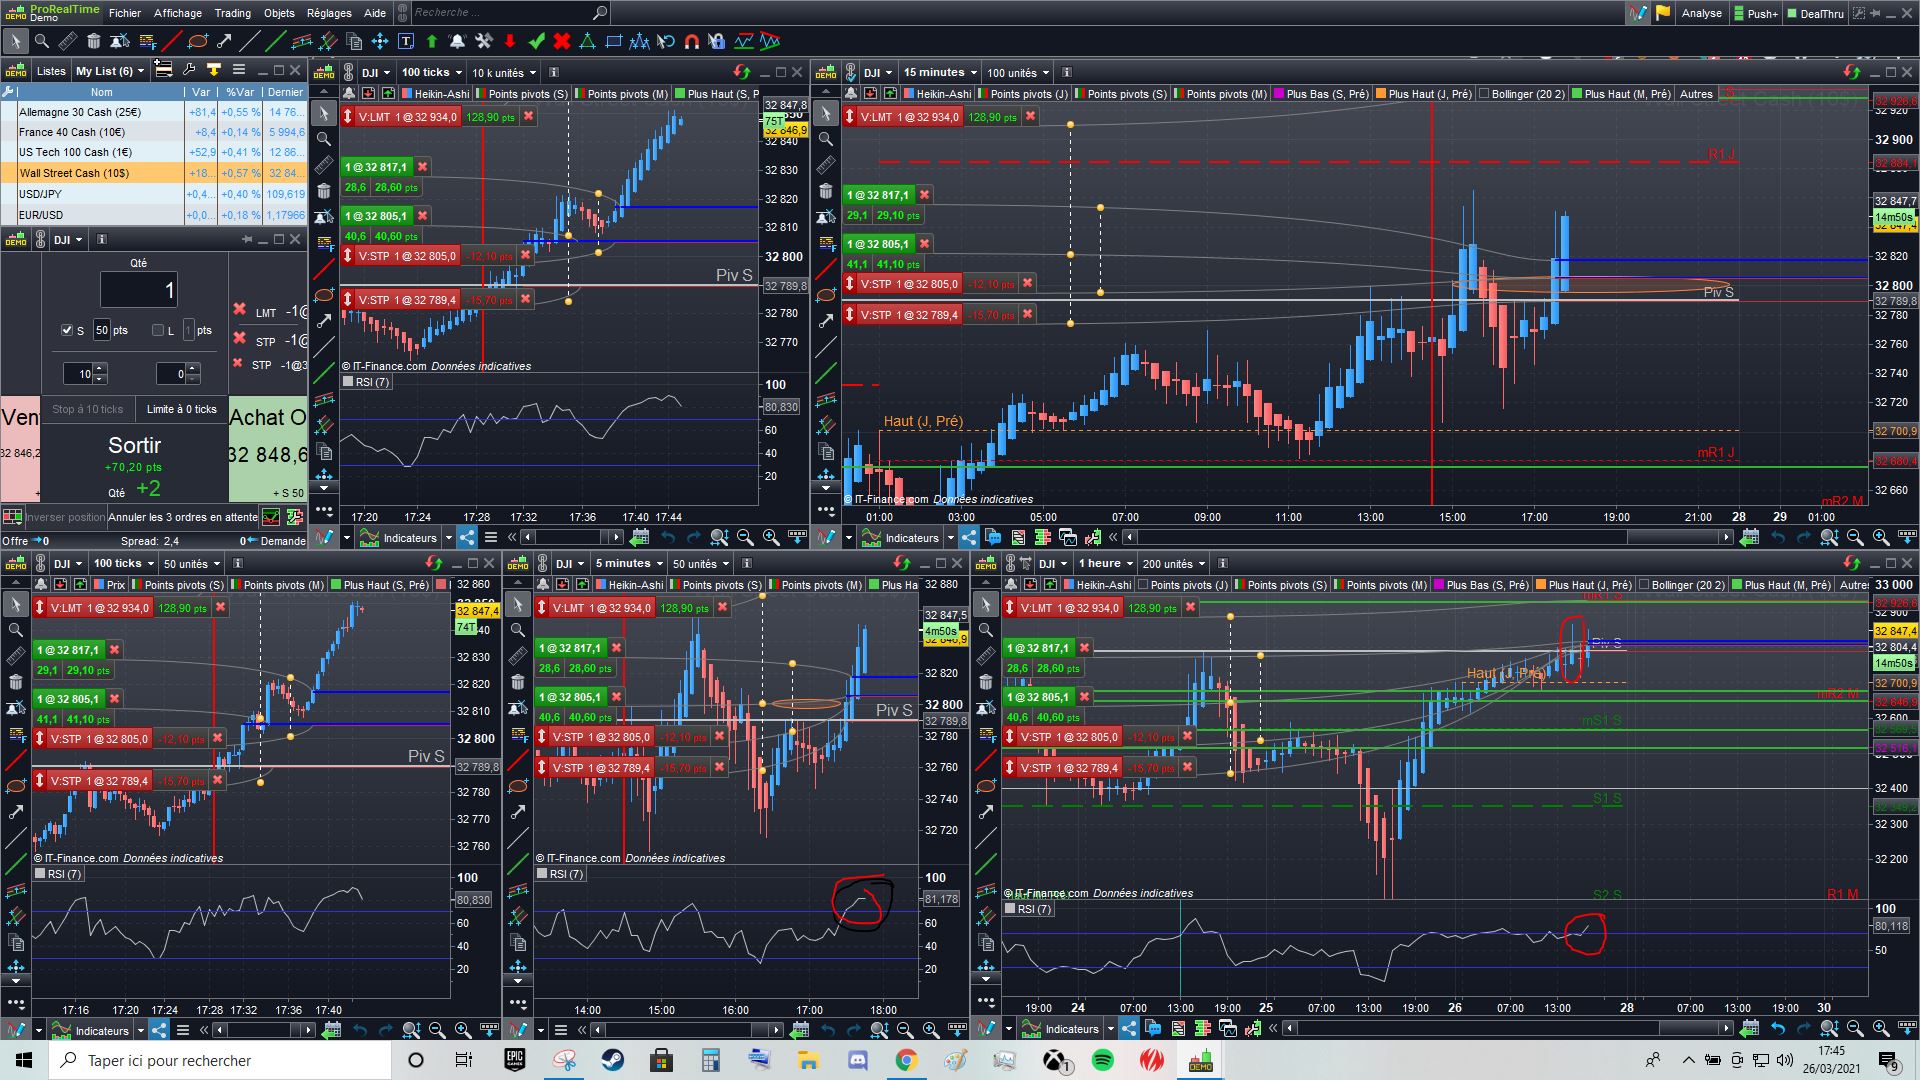Expand the 200 unités dropdown on 1 heure chart
Image resolution: width=1920 pixels, height=1080 pixels.
pos(1174,563)
